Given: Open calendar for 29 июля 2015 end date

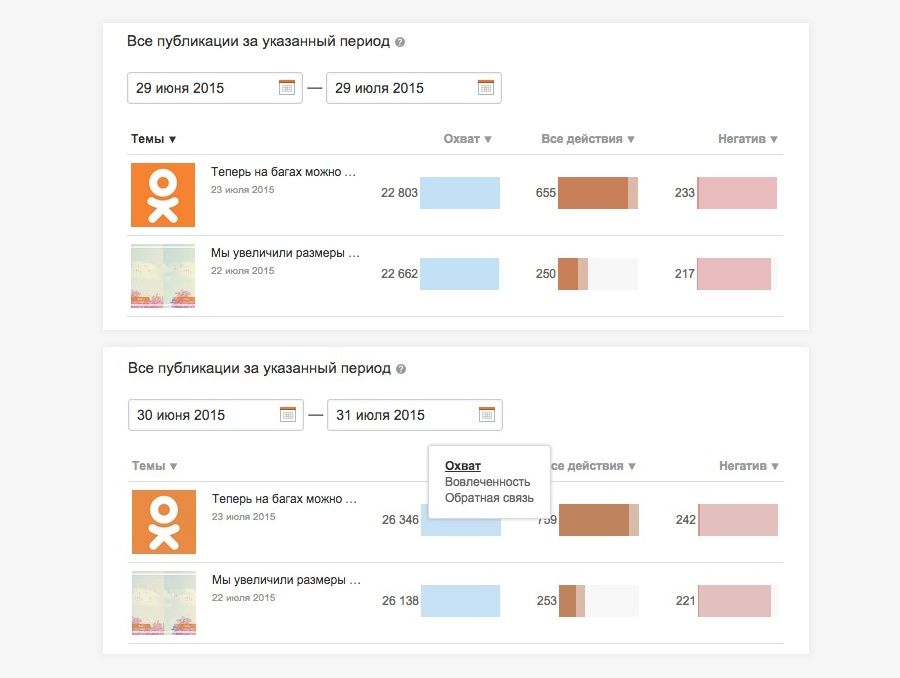Looking at the screenshot, I should tap(486, 88).
